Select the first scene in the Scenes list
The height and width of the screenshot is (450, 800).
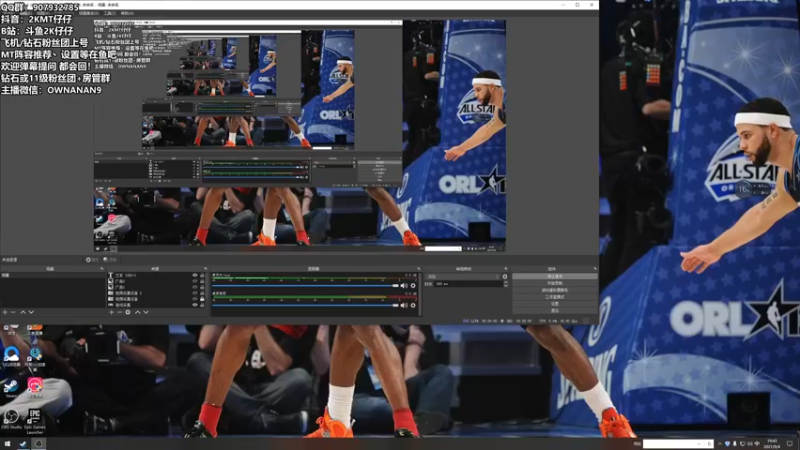[x=52, y=276]
